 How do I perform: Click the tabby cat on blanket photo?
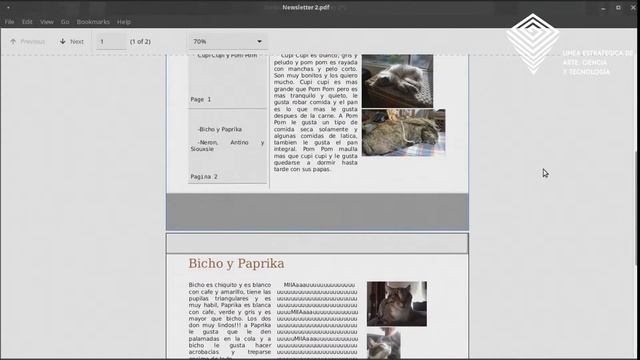coord(404,133)
